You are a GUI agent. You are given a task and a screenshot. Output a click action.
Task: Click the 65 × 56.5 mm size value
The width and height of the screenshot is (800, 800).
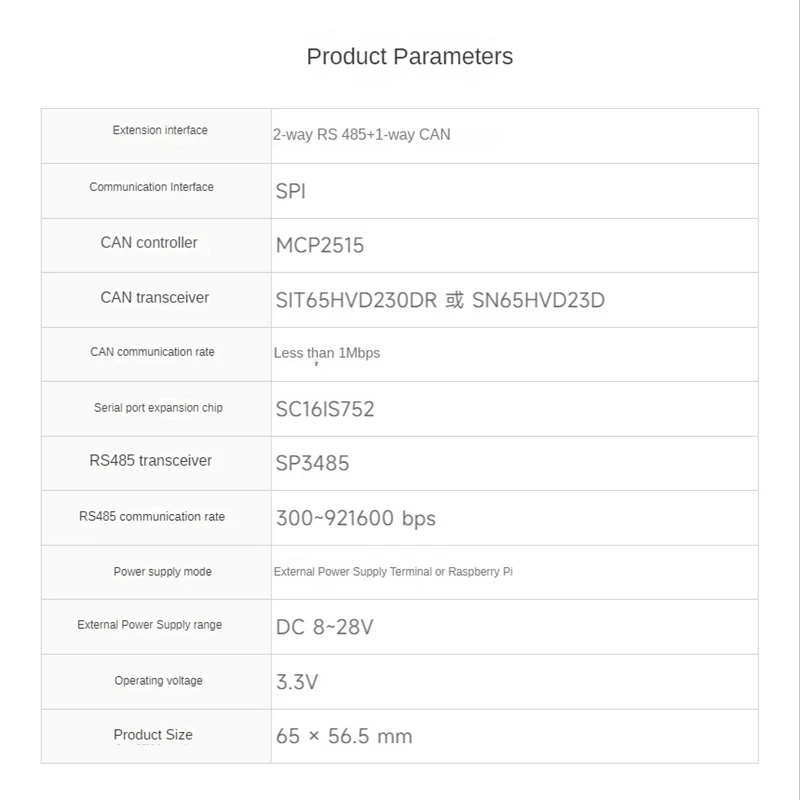343,736
